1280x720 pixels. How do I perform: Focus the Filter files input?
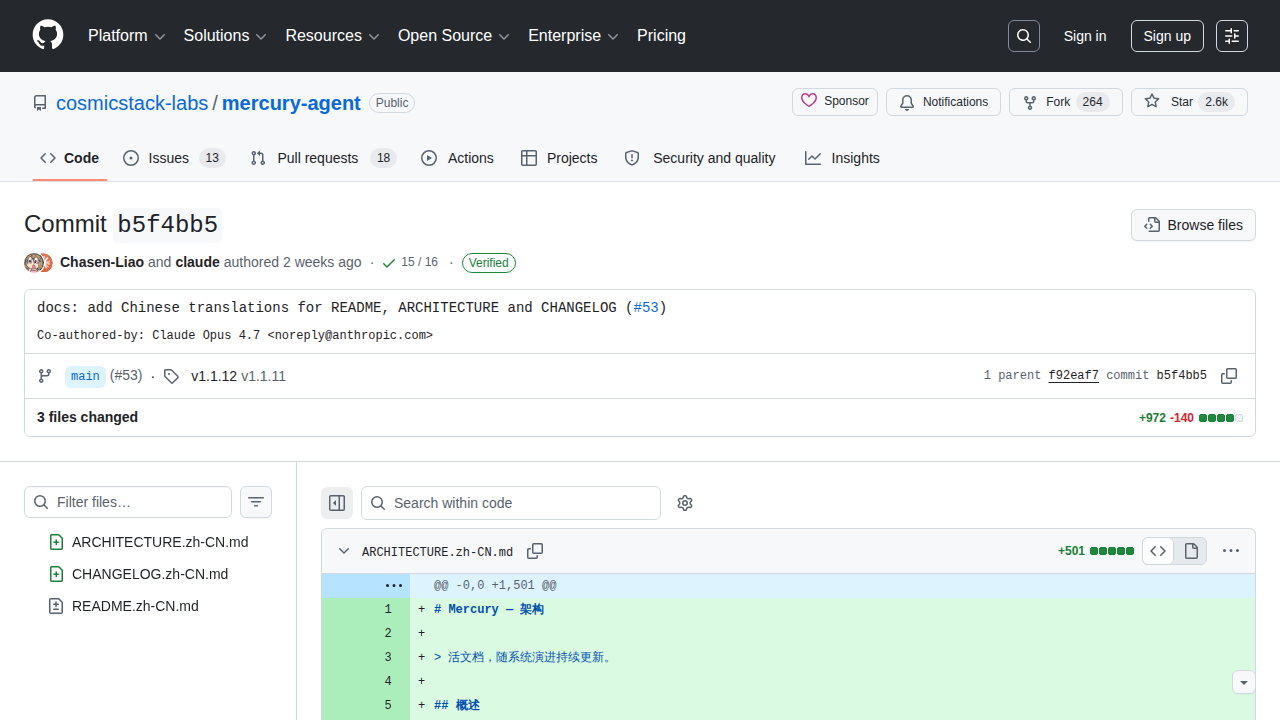coord(128,502)
